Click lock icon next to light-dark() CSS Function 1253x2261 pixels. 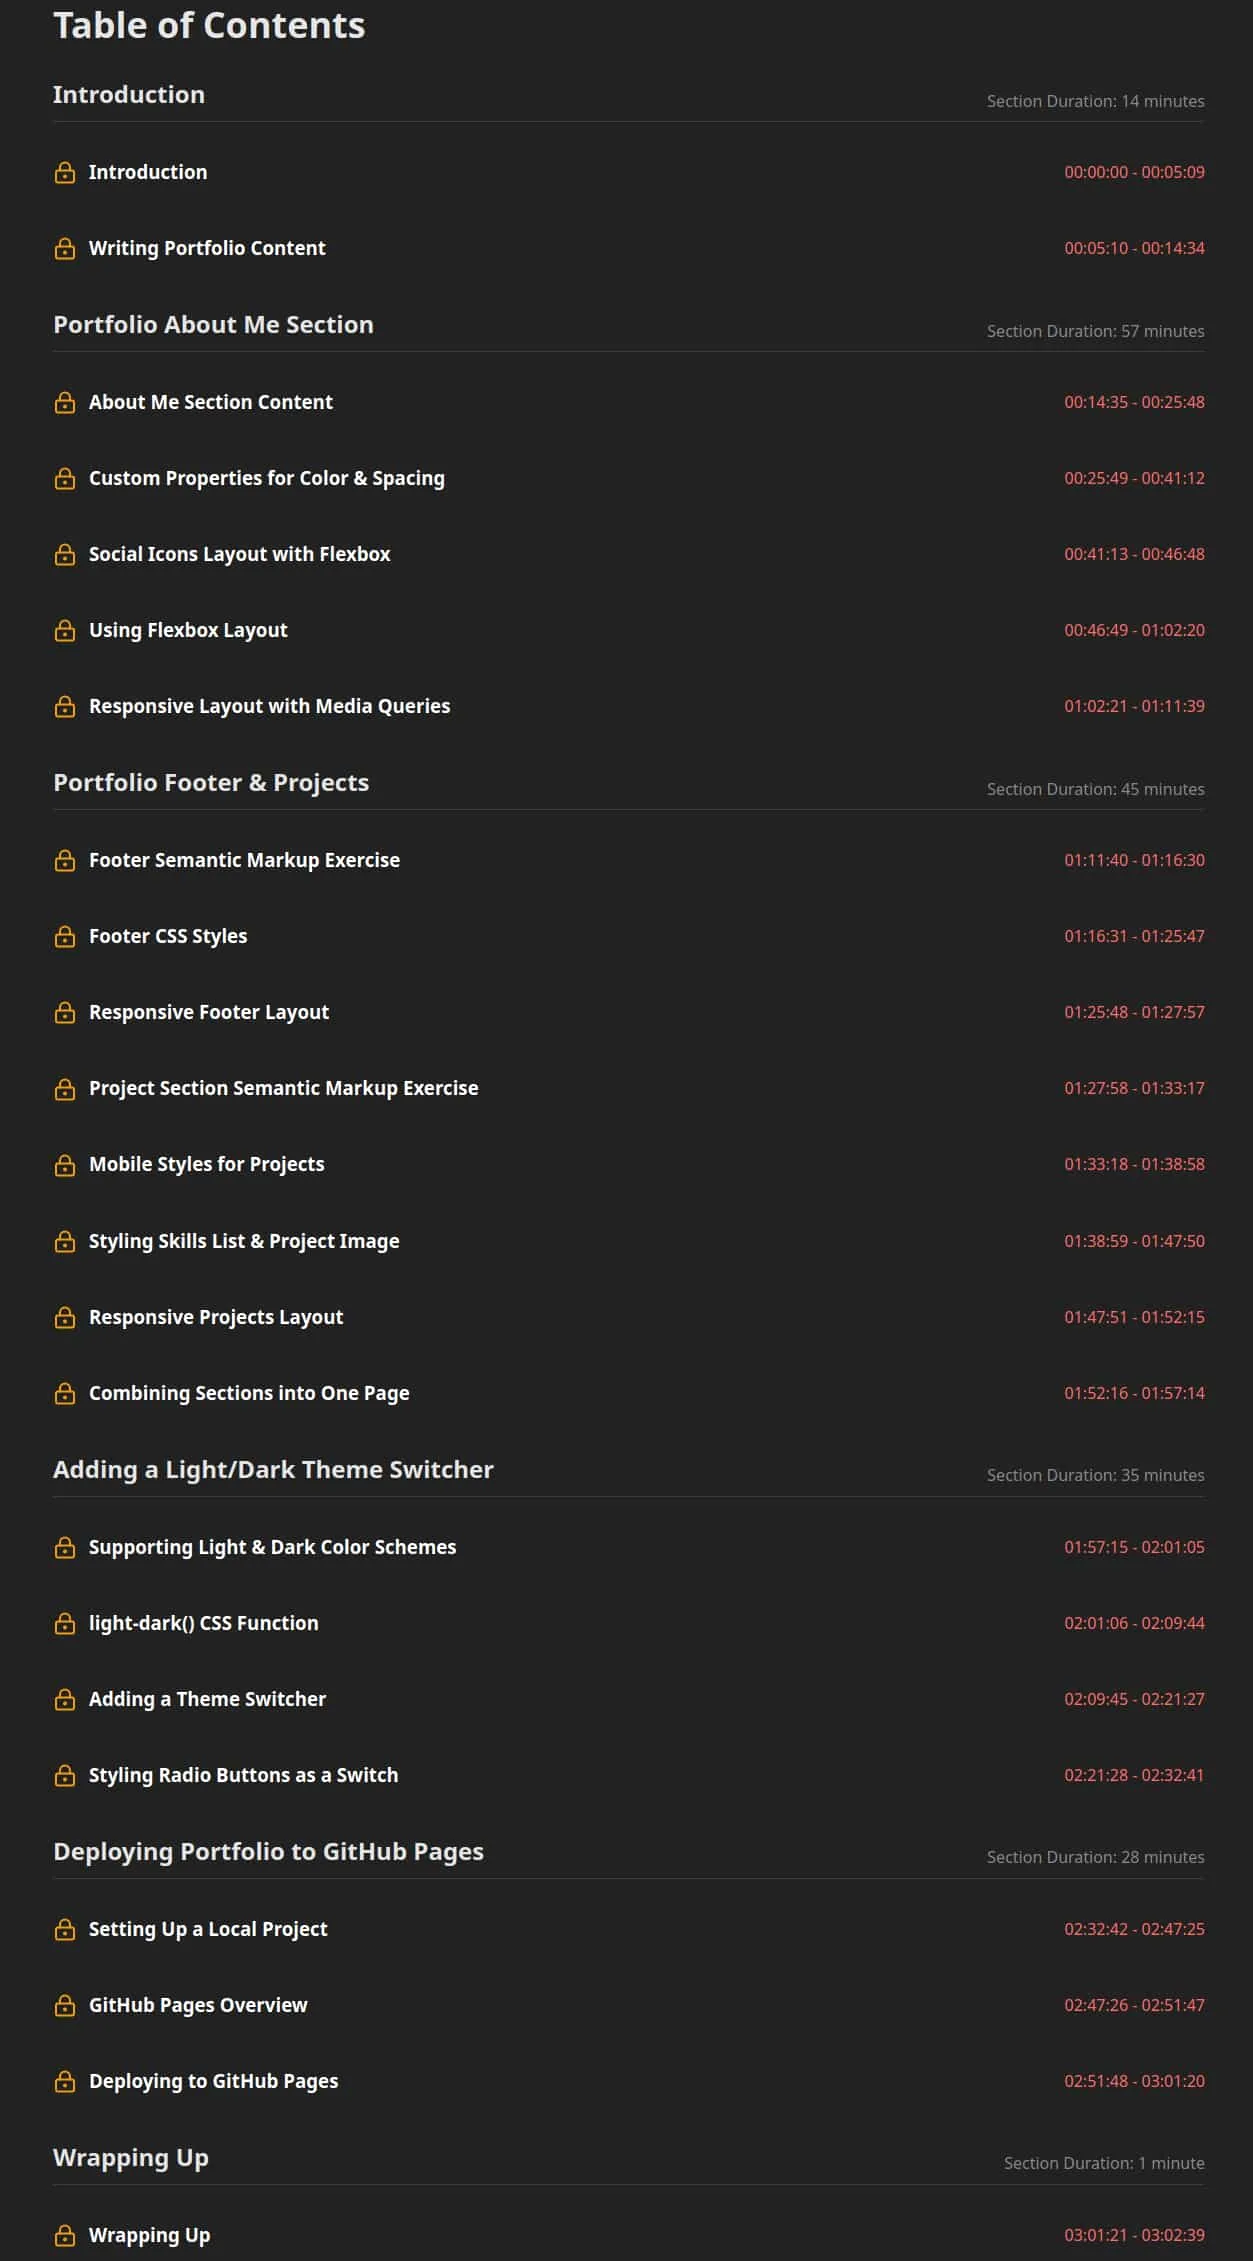point(65,1624)
